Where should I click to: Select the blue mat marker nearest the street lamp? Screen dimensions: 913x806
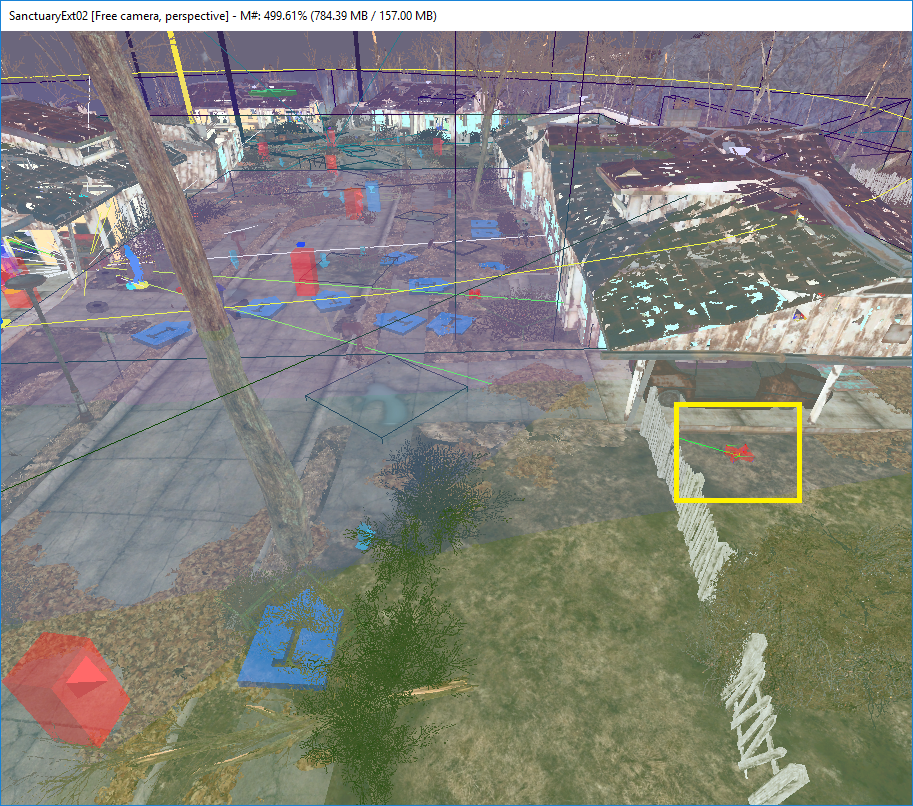pyautogui.click(x=162, y=334)
